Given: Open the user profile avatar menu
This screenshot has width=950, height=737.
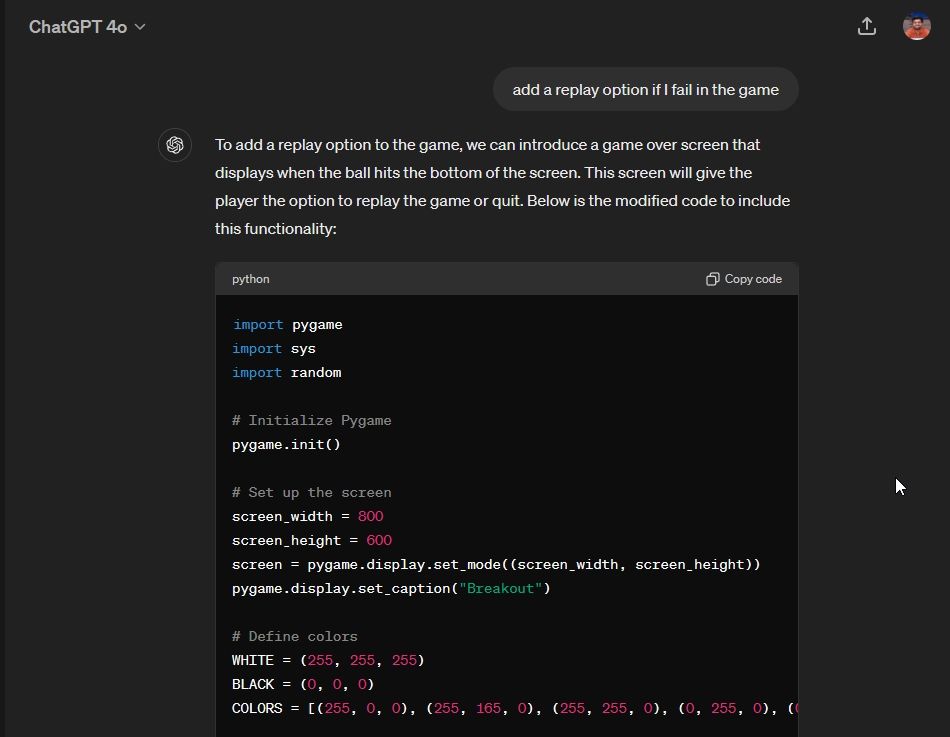Looking at the screenshot, I should (916, 27).
